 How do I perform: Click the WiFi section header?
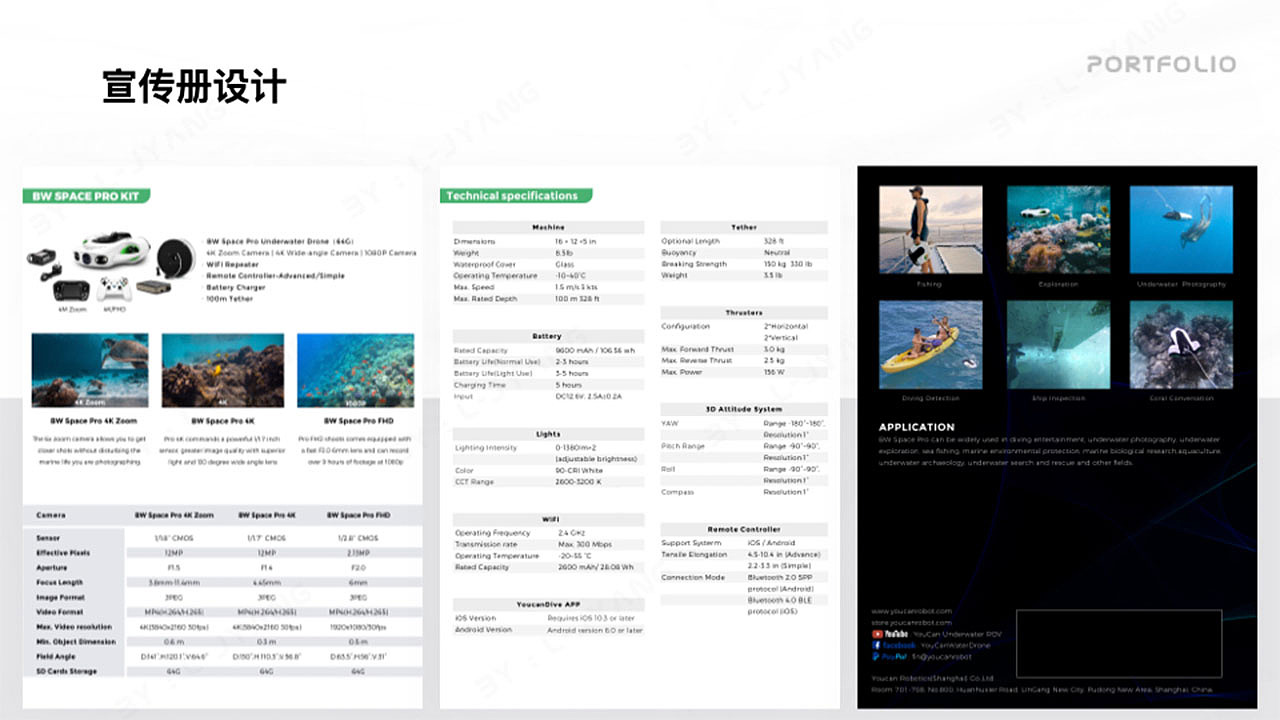(x=548, y=520)
